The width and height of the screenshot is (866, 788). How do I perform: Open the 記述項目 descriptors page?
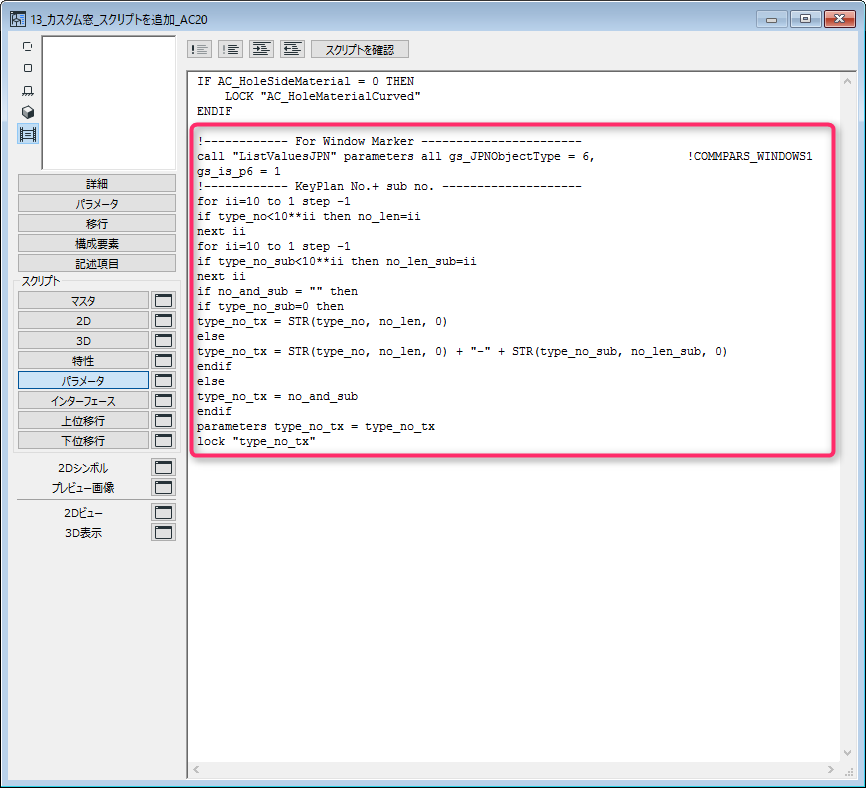(97, 263)
